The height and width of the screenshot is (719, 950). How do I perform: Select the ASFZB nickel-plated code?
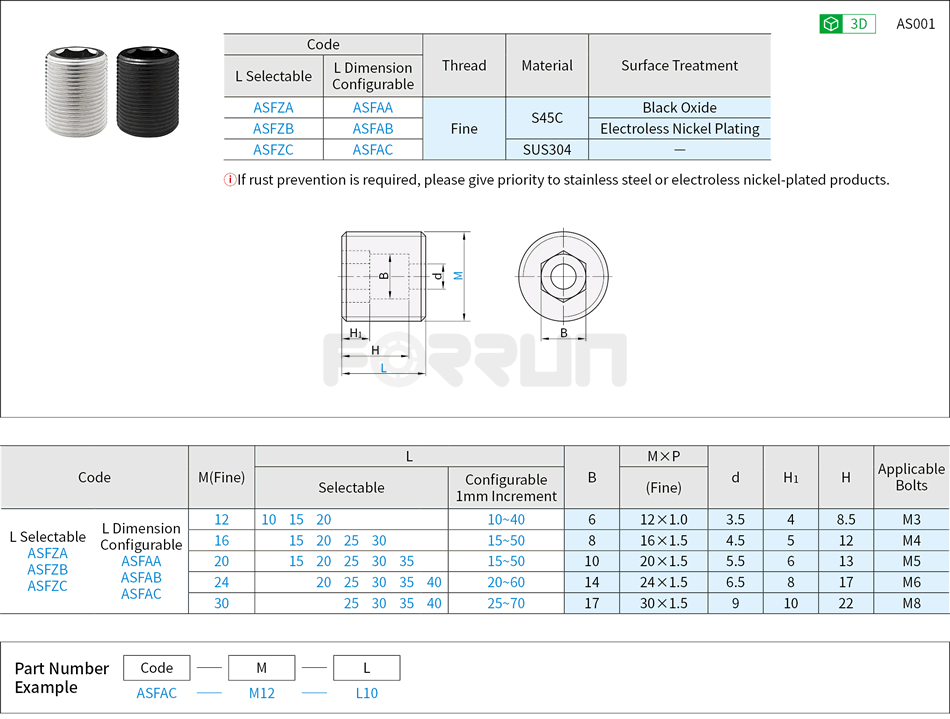tap(273, 128)
